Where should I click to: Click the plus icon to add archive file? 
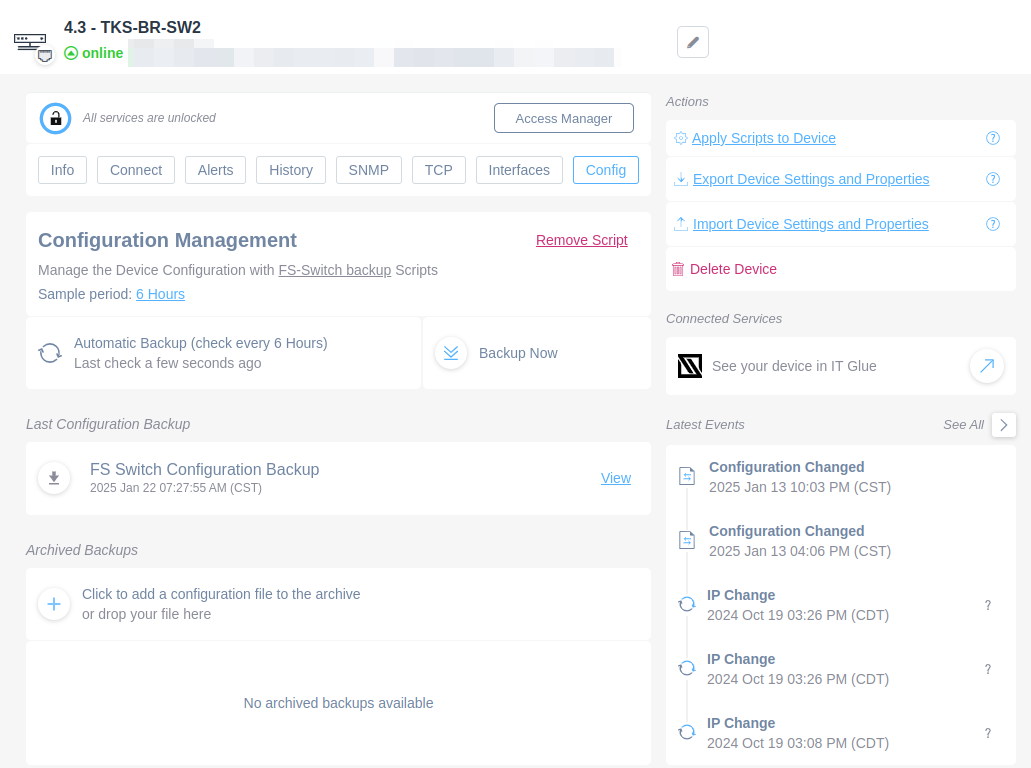pyautogui.click(x=54, y=604)
